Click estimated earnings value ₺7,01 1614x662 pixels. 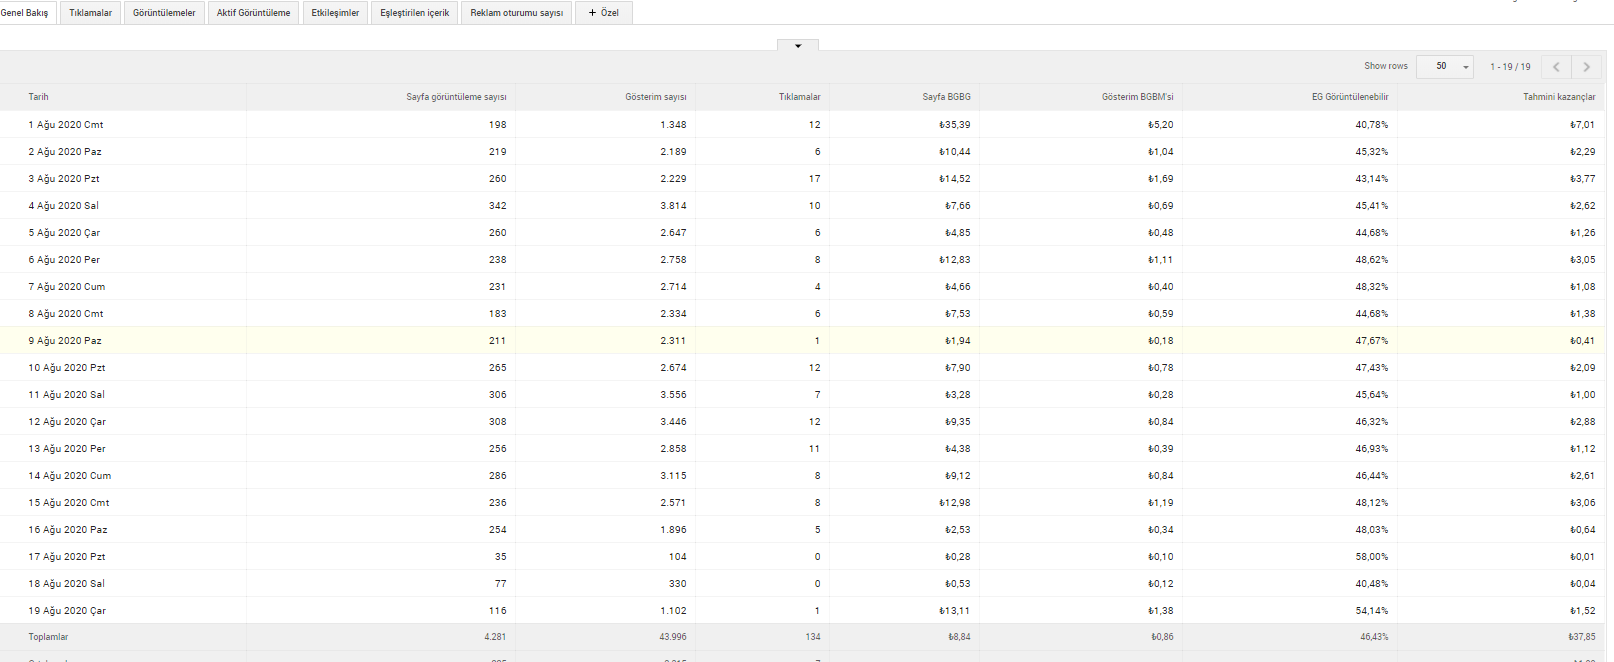[1583, 125]
